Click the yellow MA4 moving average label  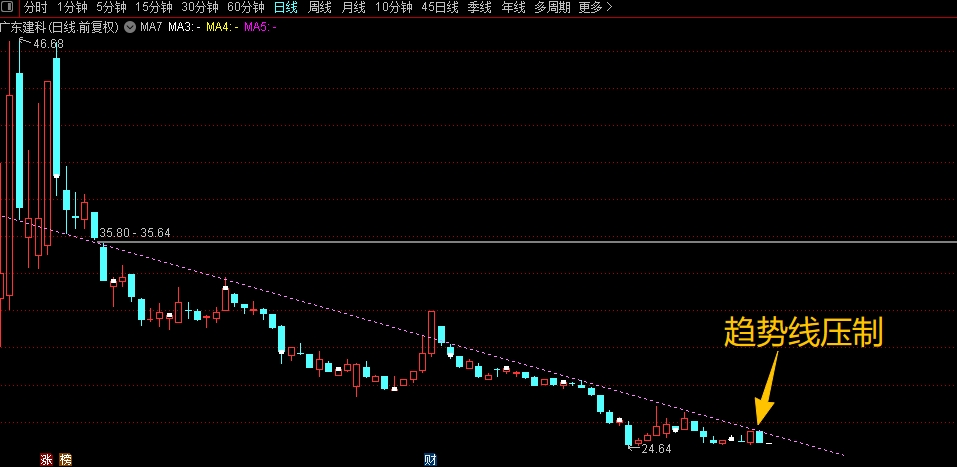coord(222,27)
